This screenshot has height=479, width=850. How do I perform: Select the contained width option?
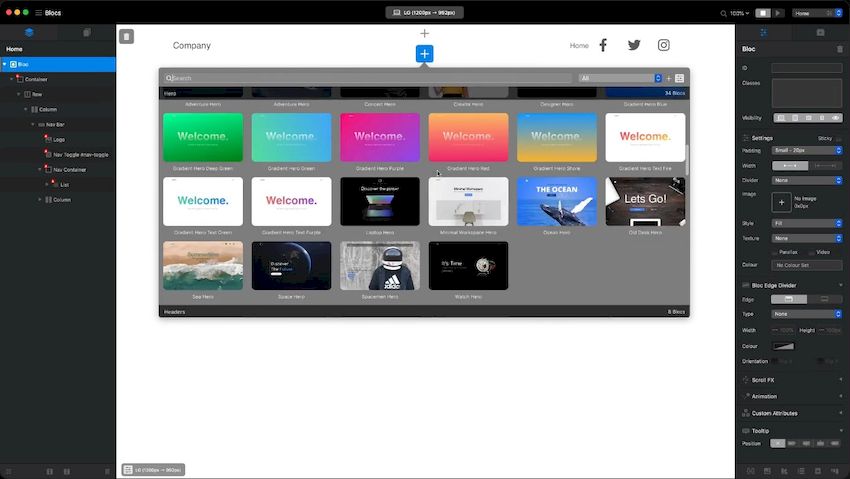point(790,165)
